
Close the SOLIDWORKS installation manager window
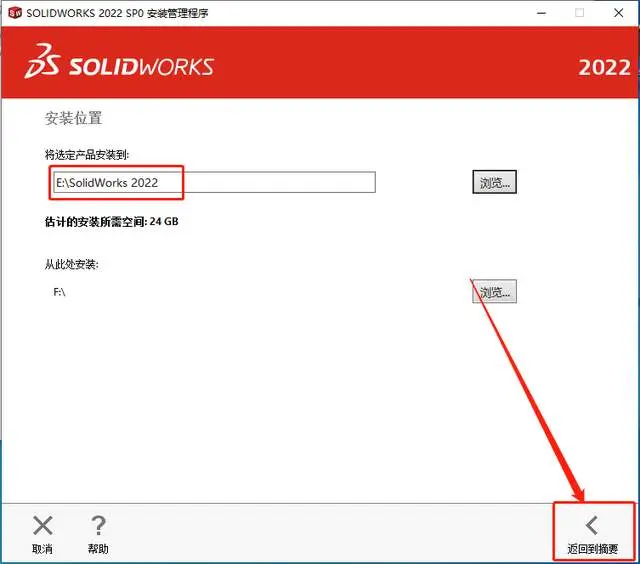(x=618, y=13)
